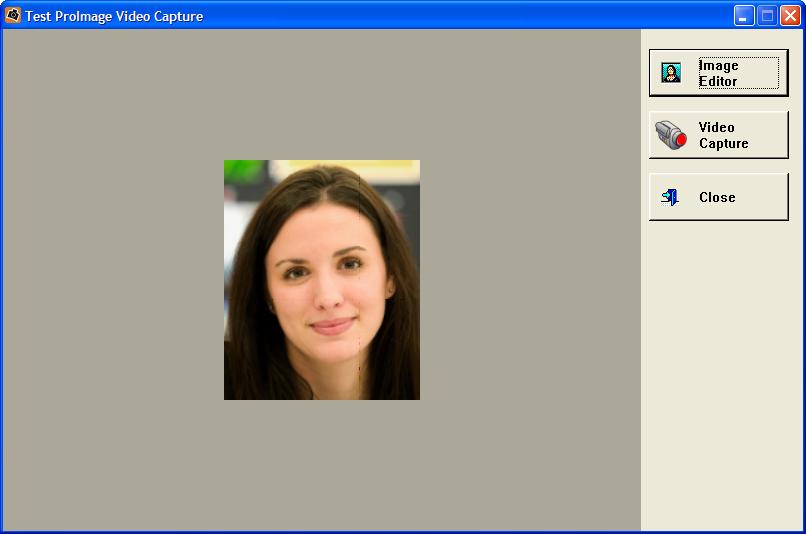This screenshot has height=534, width=806.
Task: Click the camcorder icon on Video Capture
Action: click(x=671, y=135)
